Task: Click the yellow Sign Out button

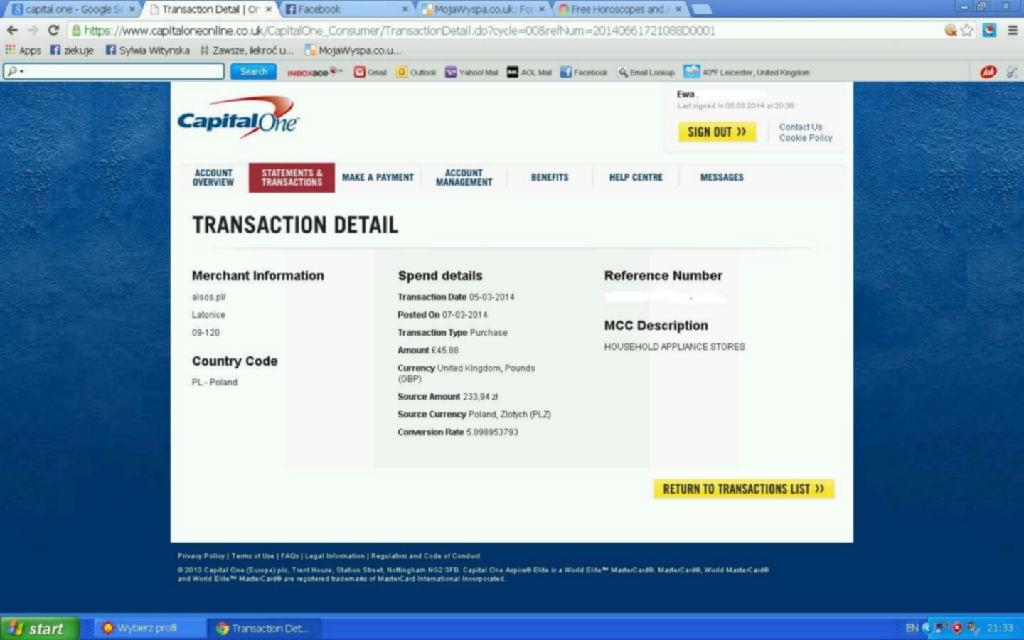Action: tap(717, 132)
